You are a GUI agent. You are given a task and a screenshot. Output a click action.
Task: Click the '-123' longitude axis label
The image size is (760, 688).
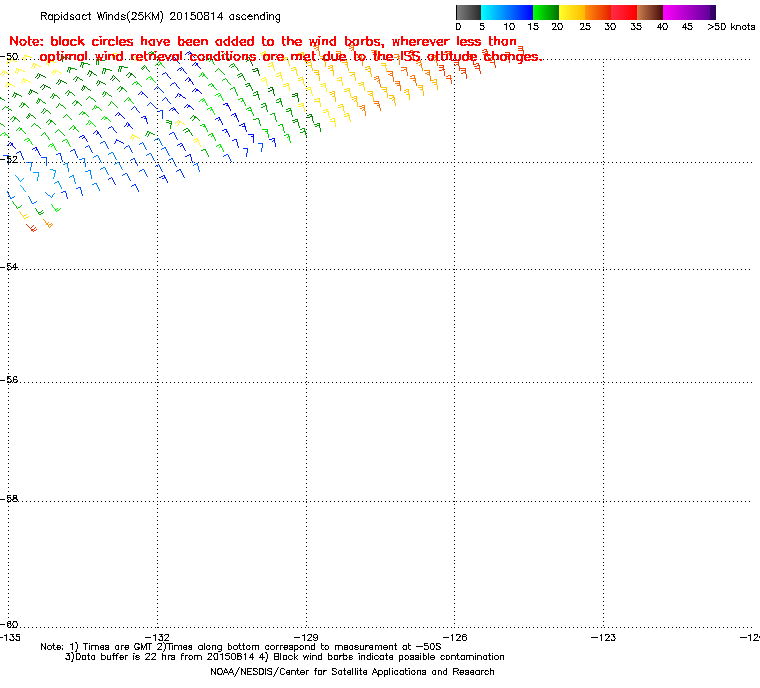click(603, 637)
